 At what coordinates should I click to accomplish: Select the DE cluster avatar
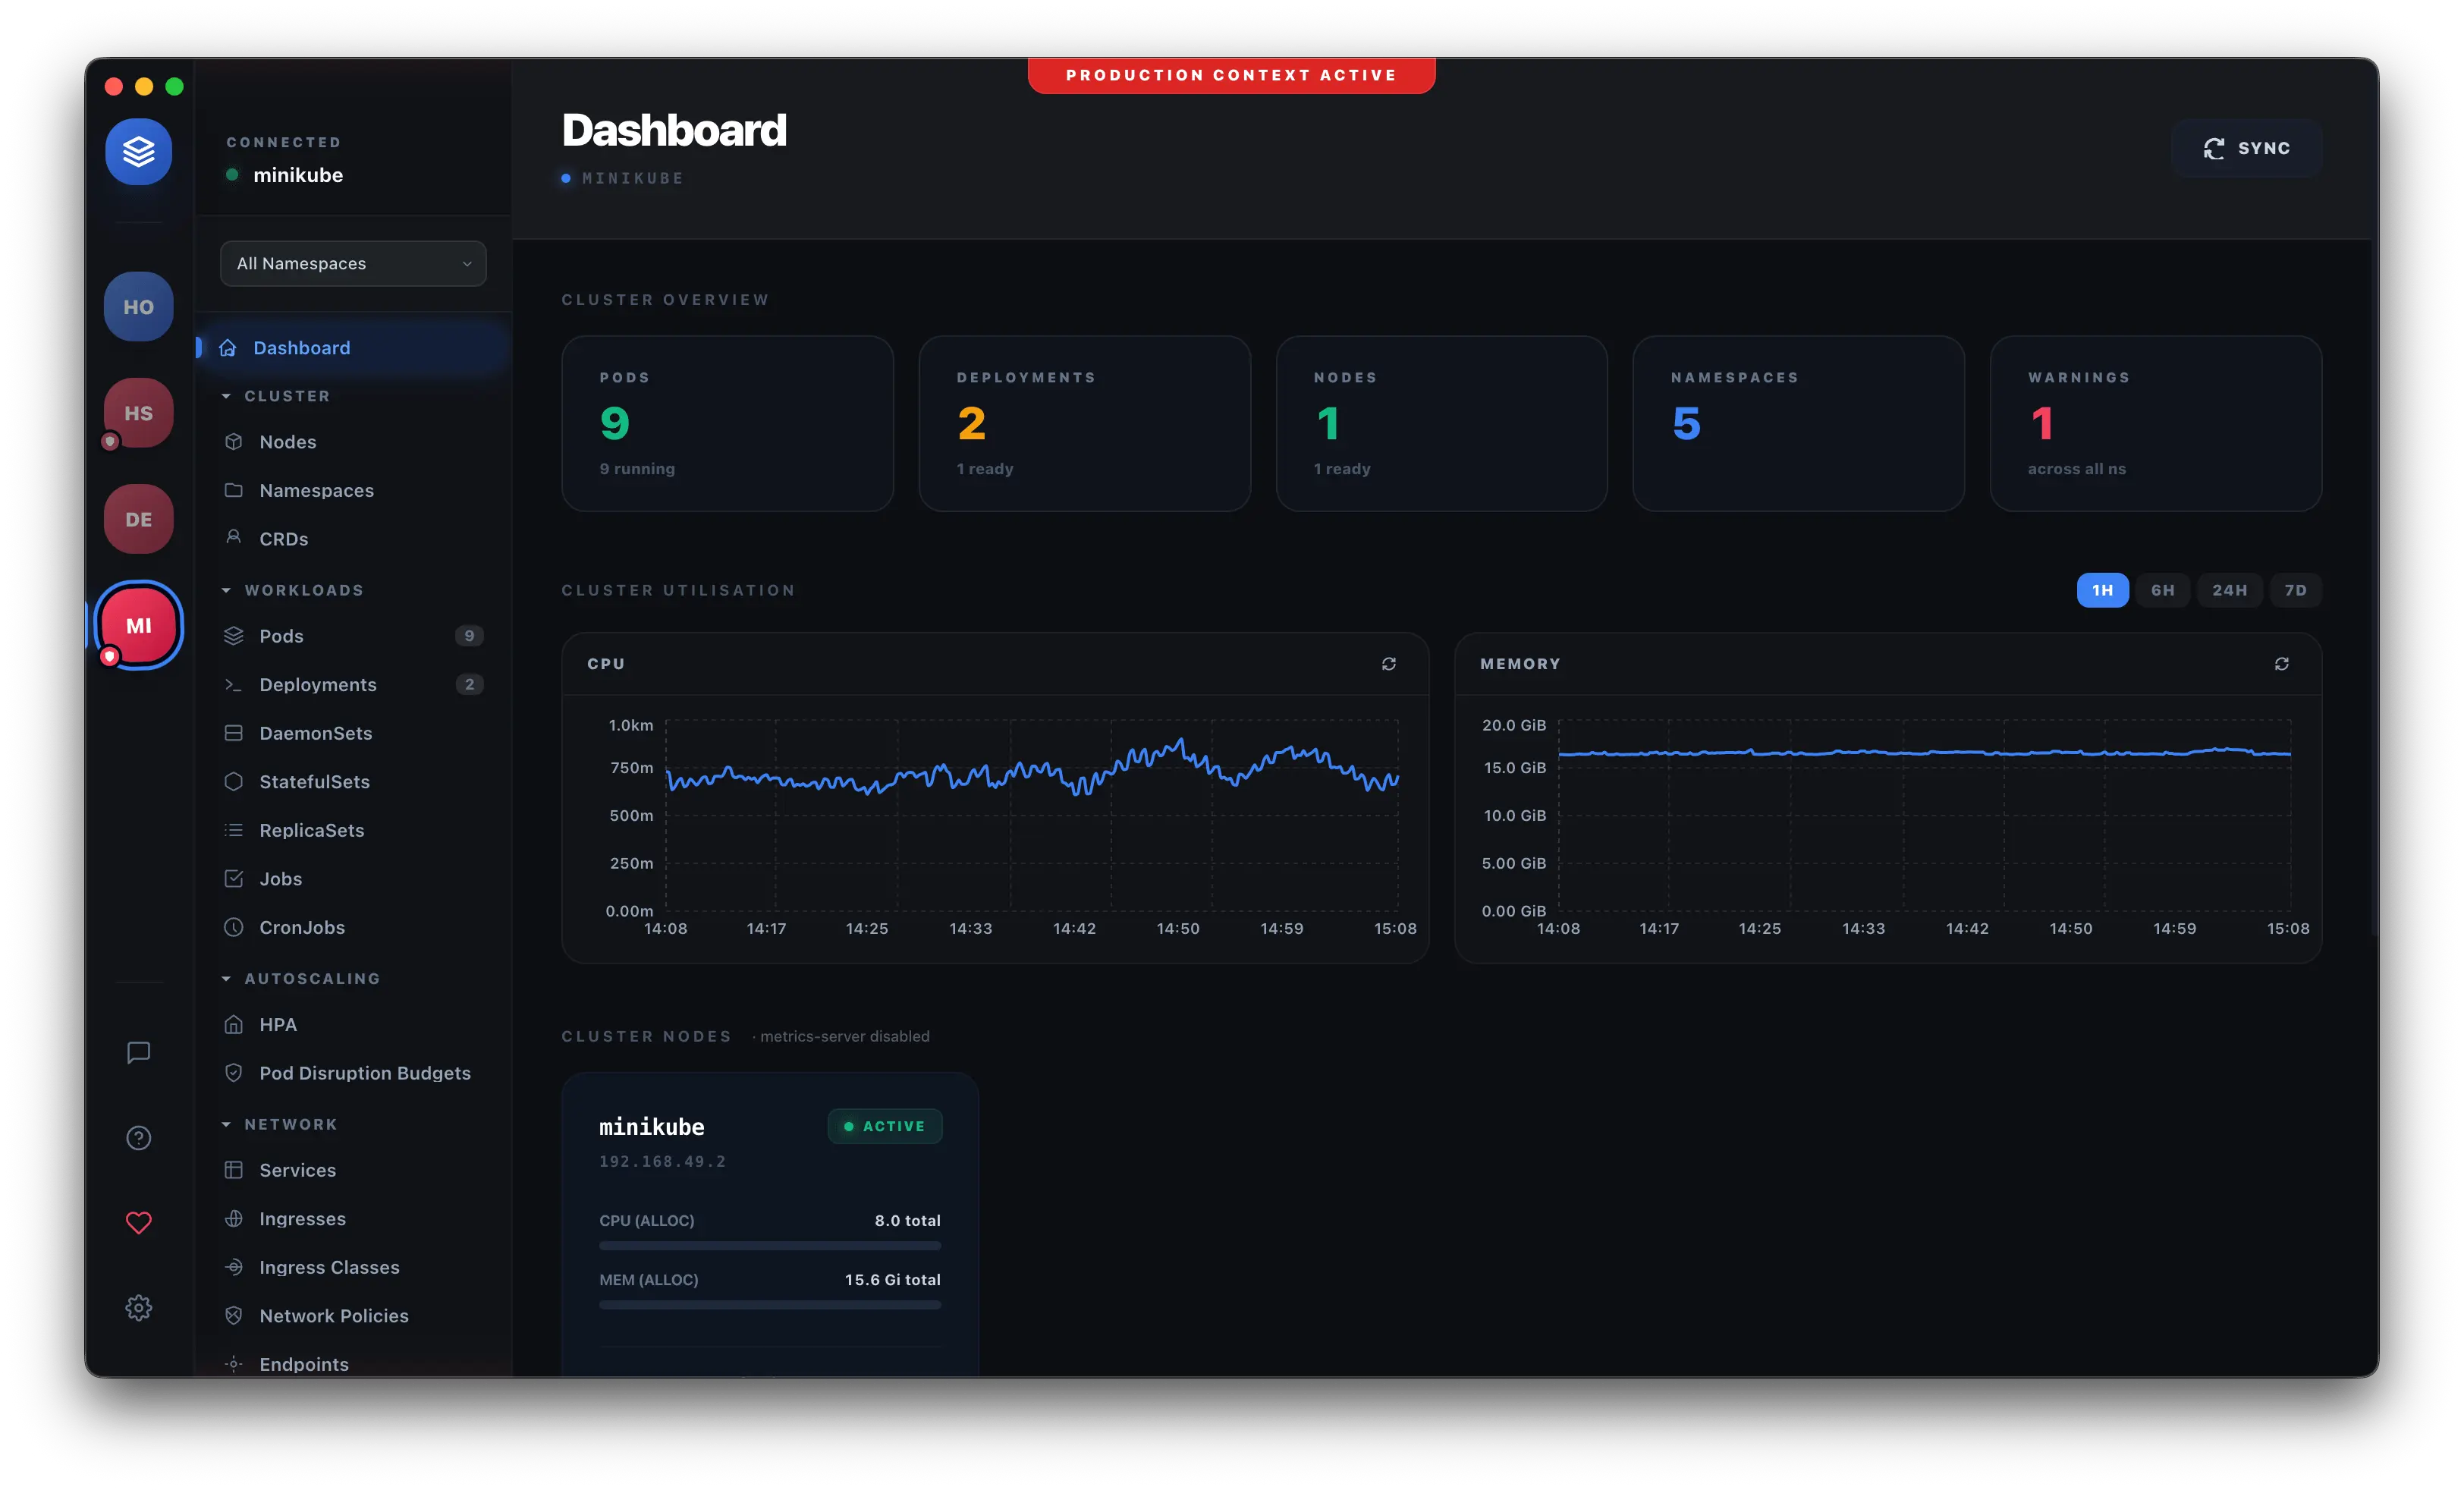click(138, 519)
